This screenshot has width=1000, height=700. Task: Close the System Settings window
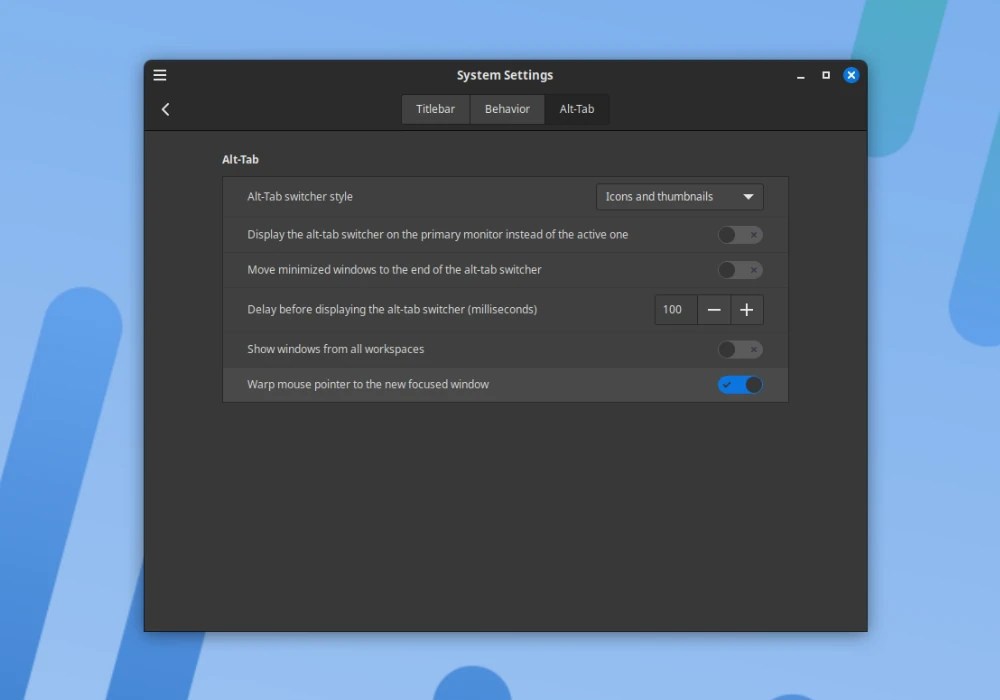pyautogui.click(x=851, y=75)
